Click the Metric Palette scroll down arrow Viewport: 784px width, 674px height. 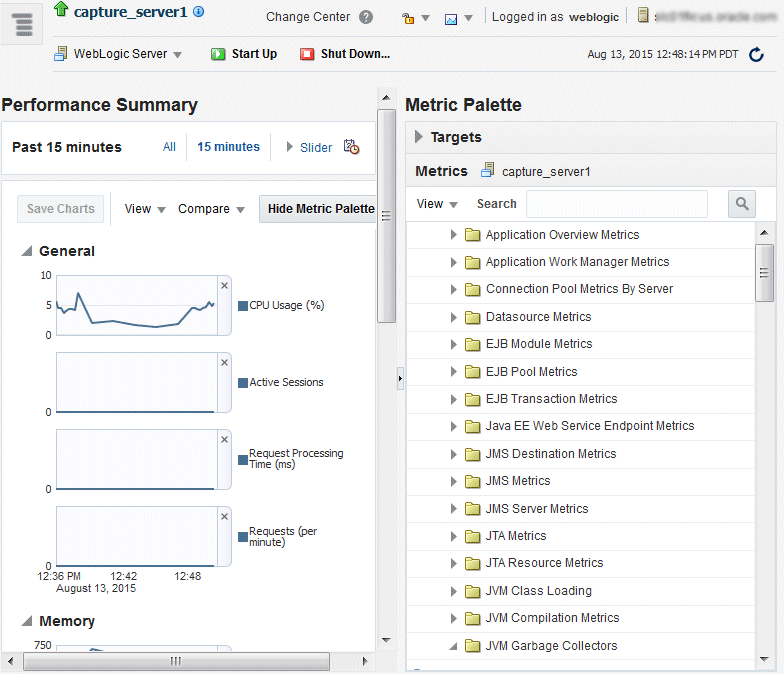click(764, 659)
